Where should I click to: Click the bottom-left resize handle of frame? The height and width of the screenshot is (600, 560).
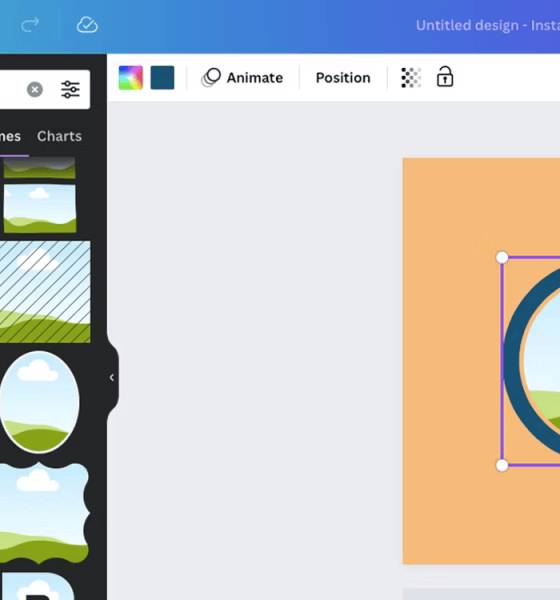502,465
